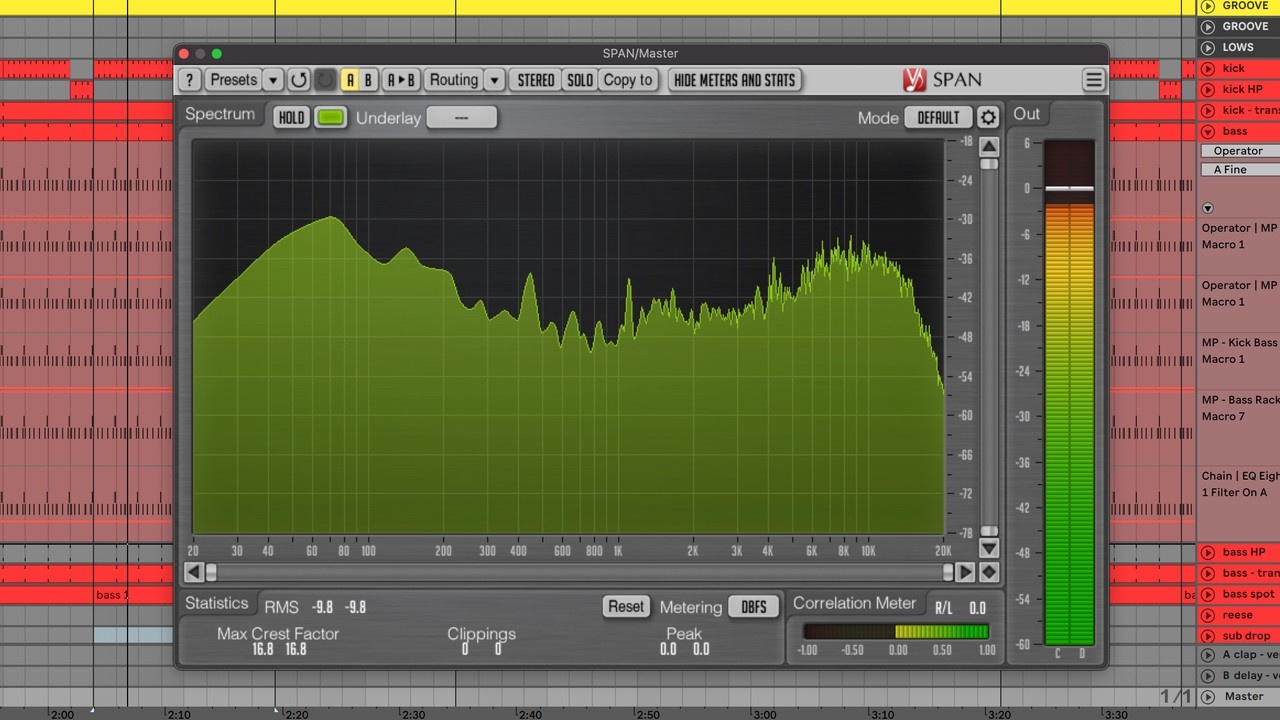Unfold the first GROOVE track at top
Viewport: 1280px width, 720px height.
[1208, 6]
